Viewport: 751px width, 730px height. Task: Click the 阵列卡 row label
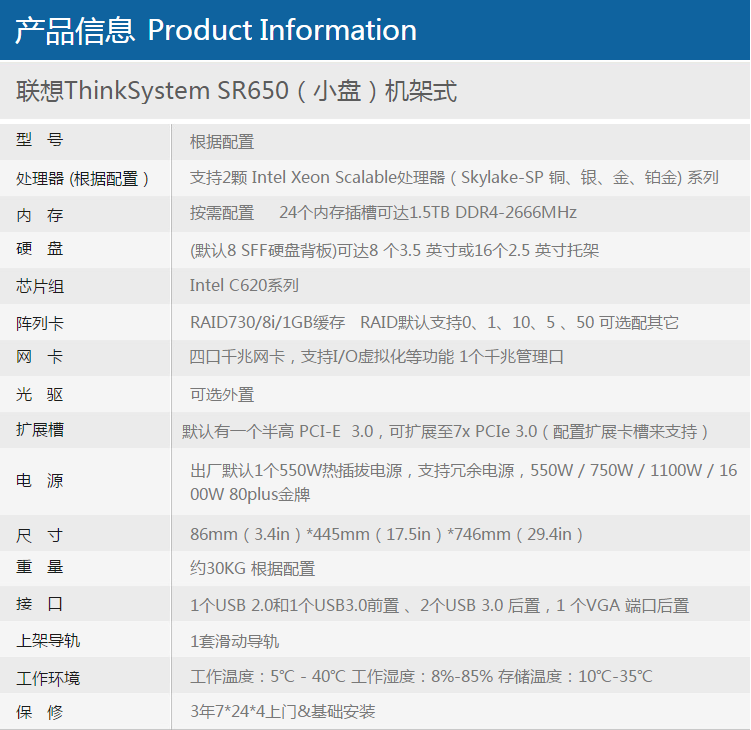tap(40, 323)
